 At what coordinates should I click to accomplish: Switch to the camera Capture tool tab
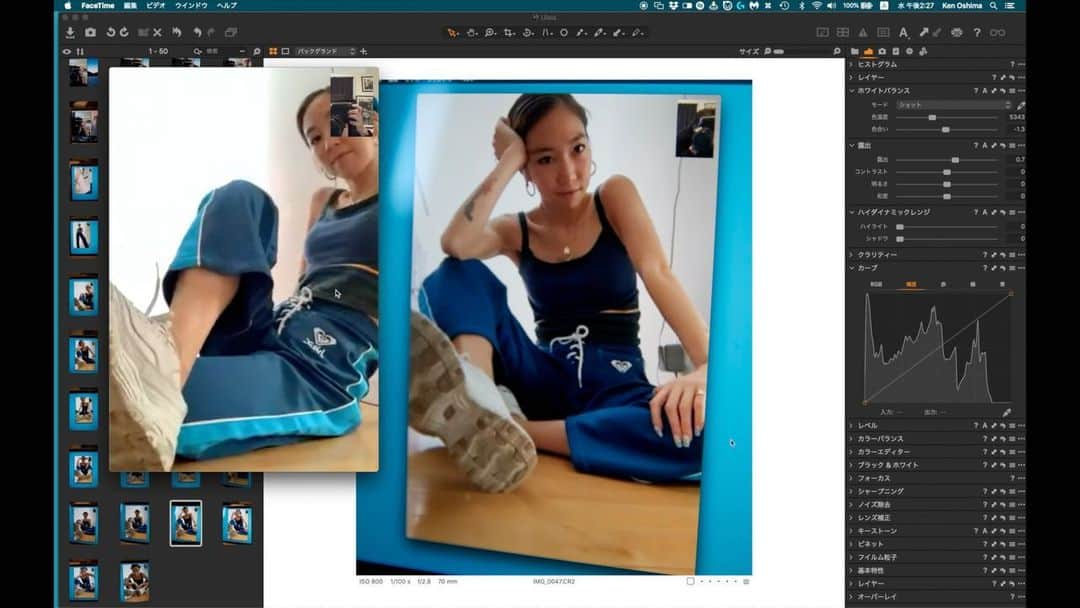click(x=882, y=52)
